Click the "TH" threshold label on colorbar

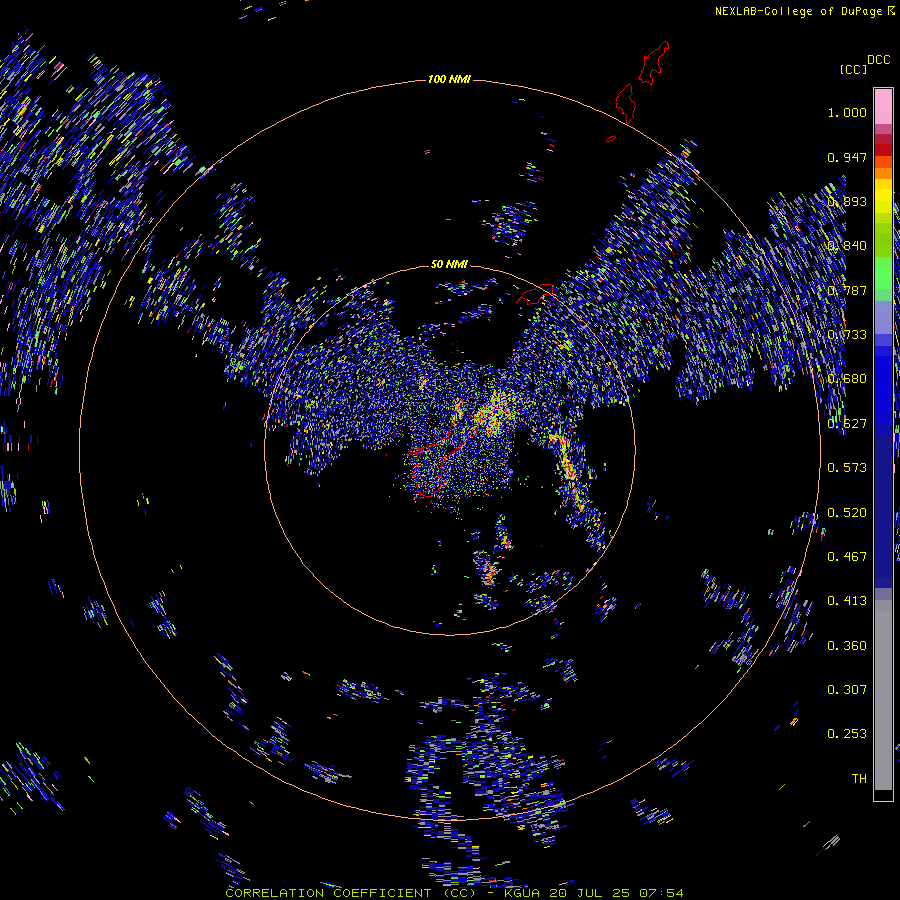(x=859, y=779)
